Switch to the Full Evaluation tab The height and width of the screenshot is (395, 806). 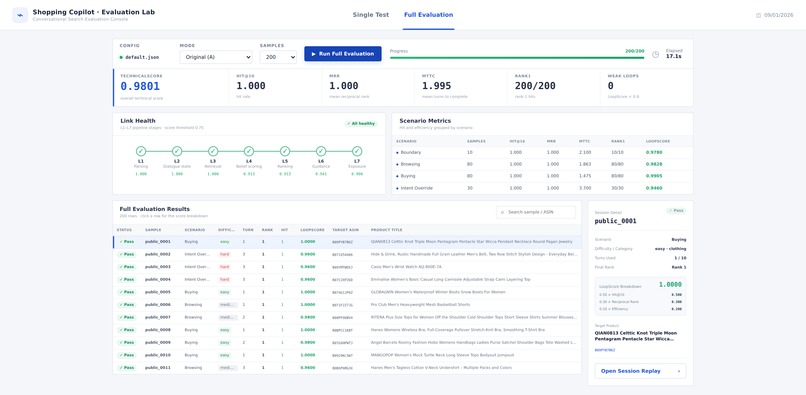click(x=429, y=15)
